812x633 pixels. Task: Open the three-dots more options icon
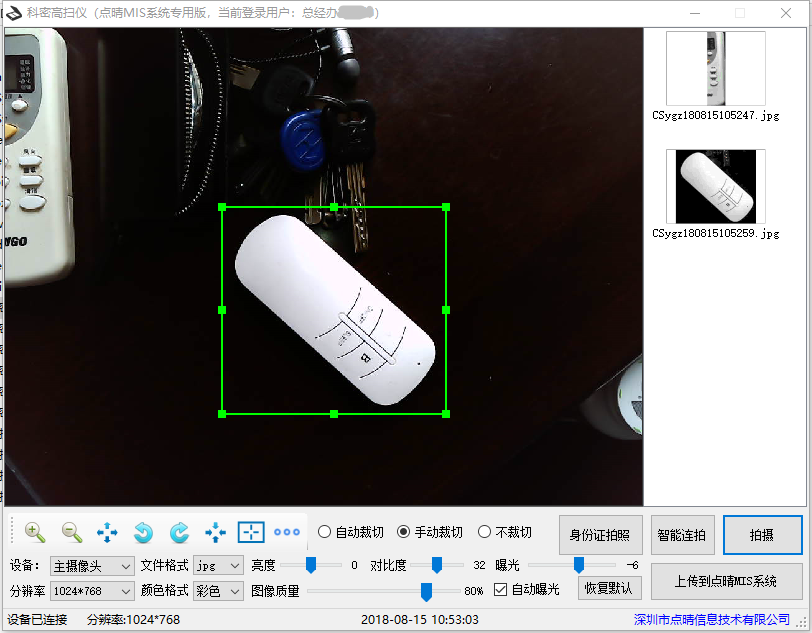[x=287, y=532]
